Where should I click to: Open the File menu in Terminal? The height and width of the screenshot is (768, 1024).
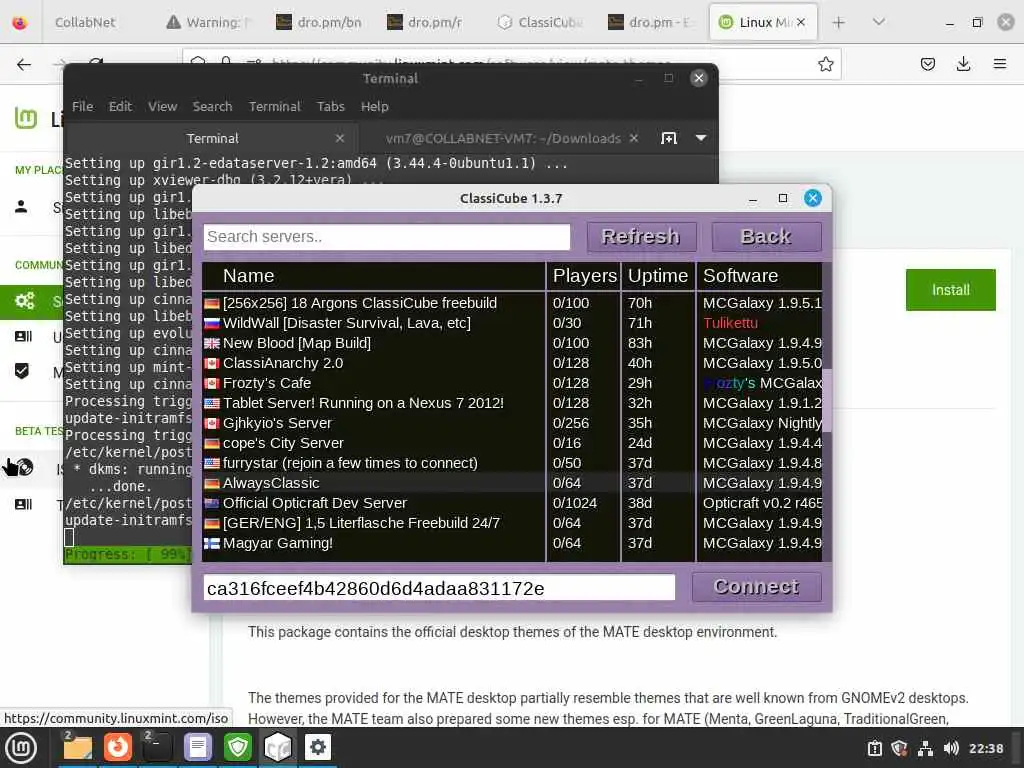tap(82, 106)
